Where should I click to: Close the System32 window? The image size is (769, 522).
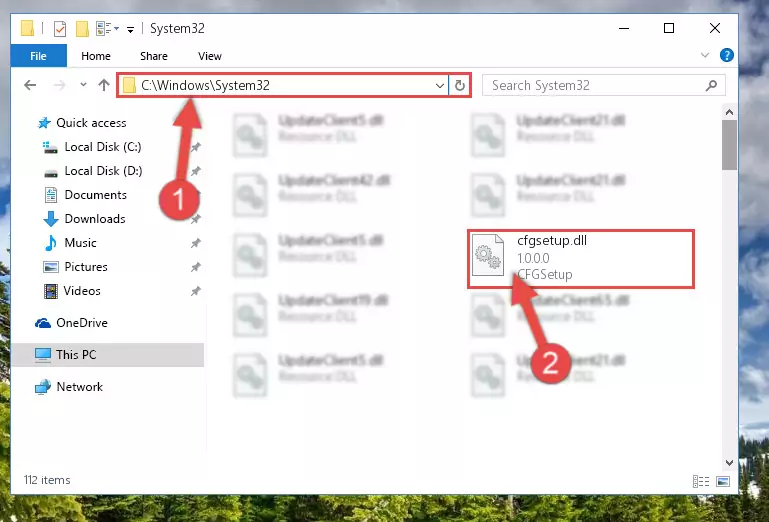[x=715, y=28]
